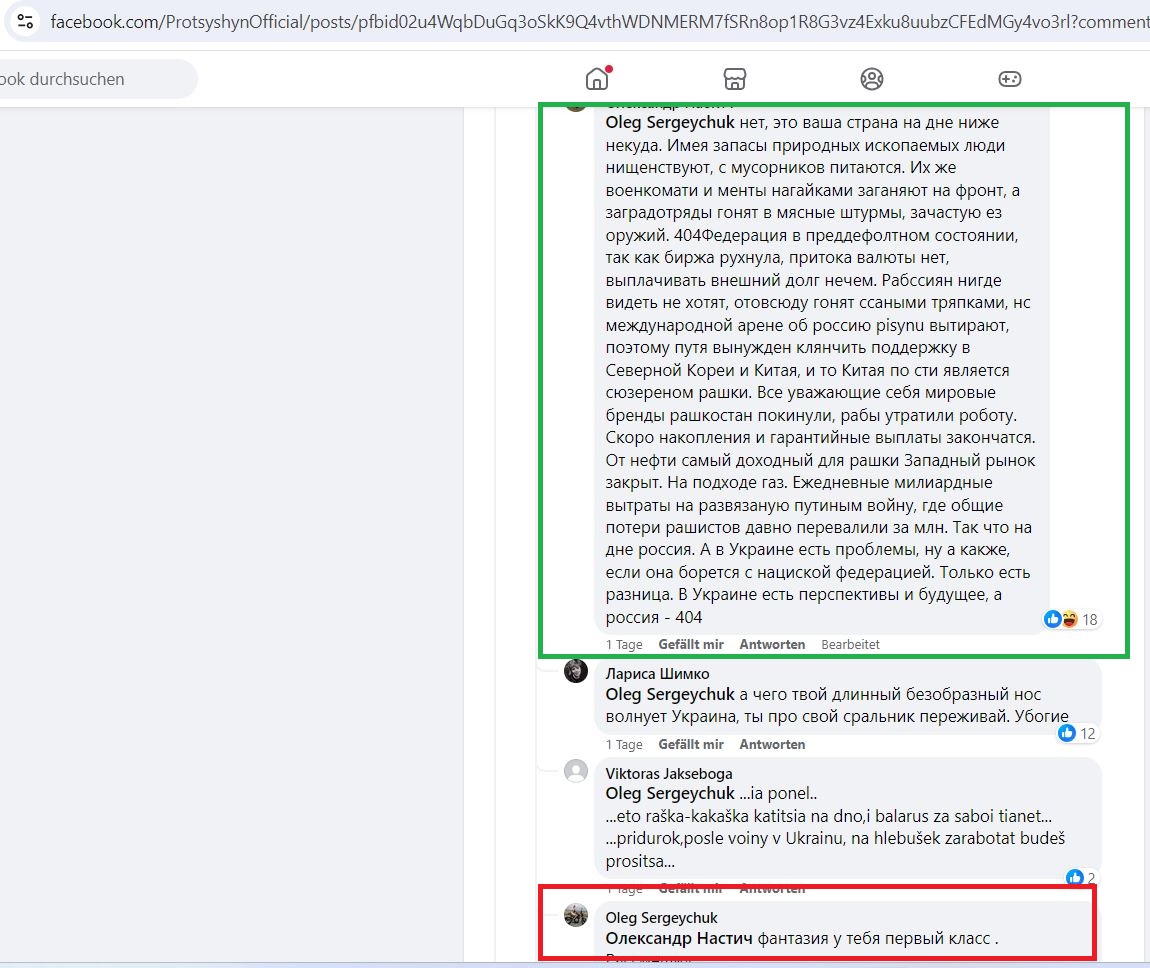Open the Bearbeitet edit history link
The height and width of the screenshot is (968, 1150).
coord(850,645)
